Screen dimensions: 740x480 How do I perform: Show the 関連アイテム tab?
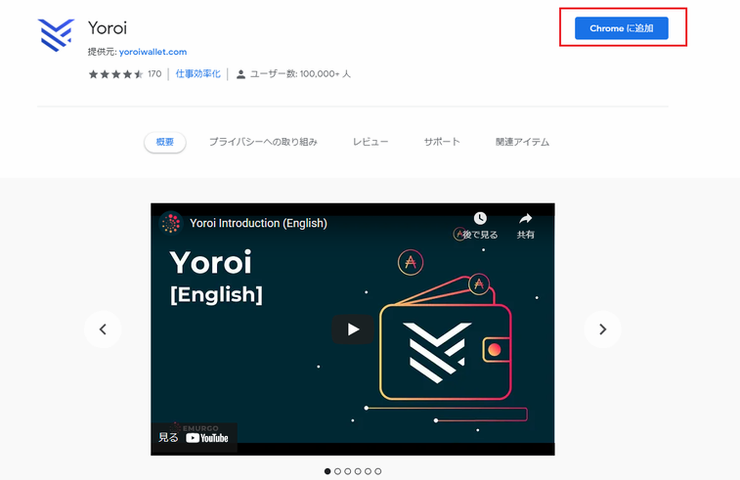point(522,142)
